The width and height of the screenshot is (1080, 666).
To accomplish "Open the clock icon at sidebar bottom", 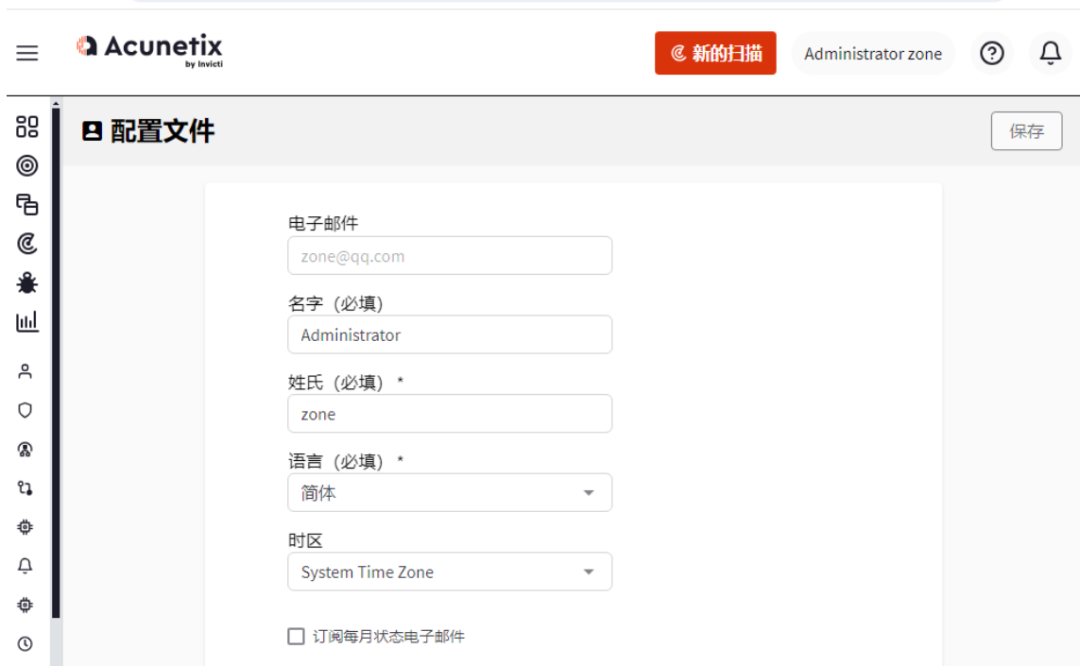I will pyautogui.click(x=25, y=644).
